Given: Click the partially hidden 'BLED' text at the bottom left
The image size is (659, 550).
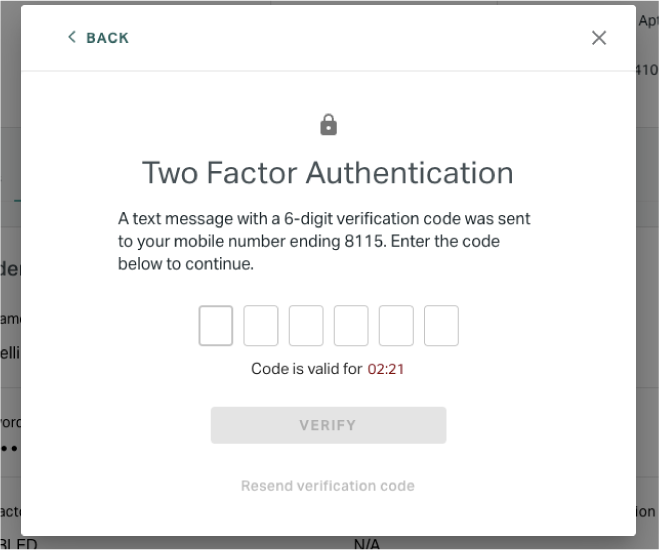Looking at the screenshot, I should [x=18, y=545].
